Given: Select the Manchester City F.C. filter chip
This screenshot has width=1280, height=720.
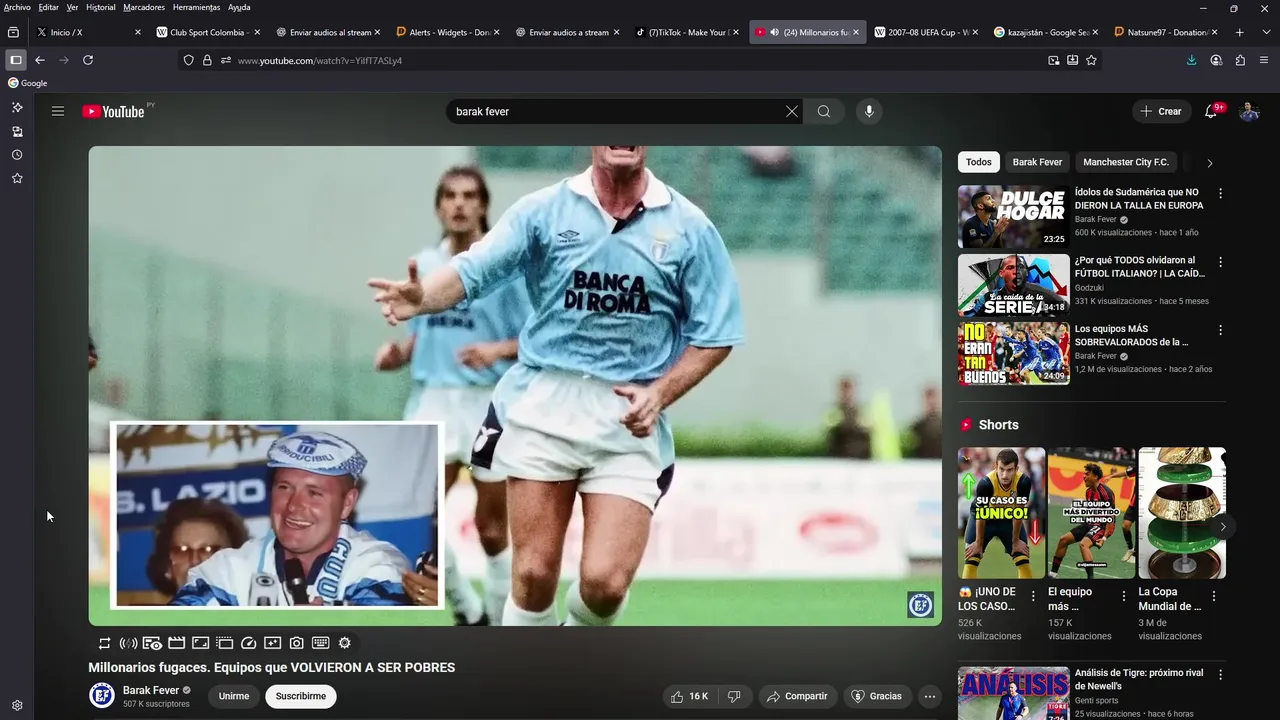Looking at the screenshot, I should point(1126,162).
